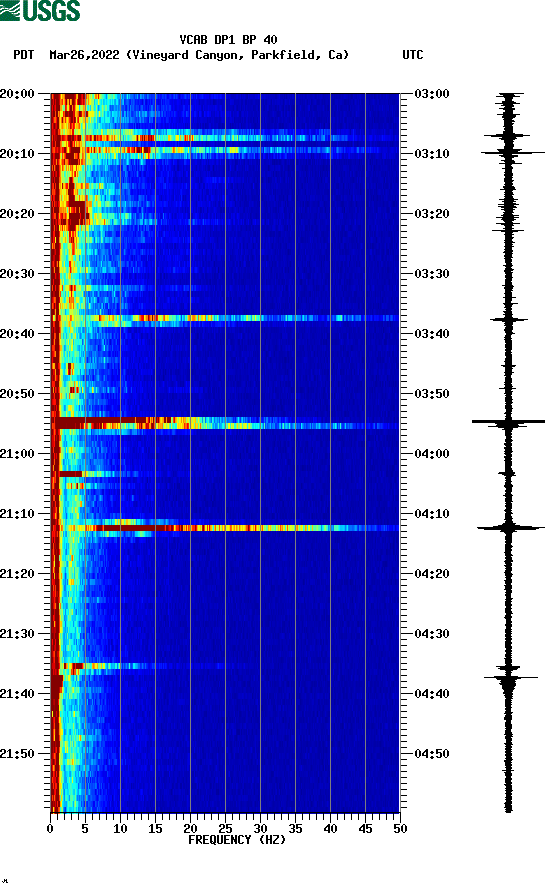Click the 50 Hz frequency axis label
Screen dimensions: 552x892
click(400, 829)
